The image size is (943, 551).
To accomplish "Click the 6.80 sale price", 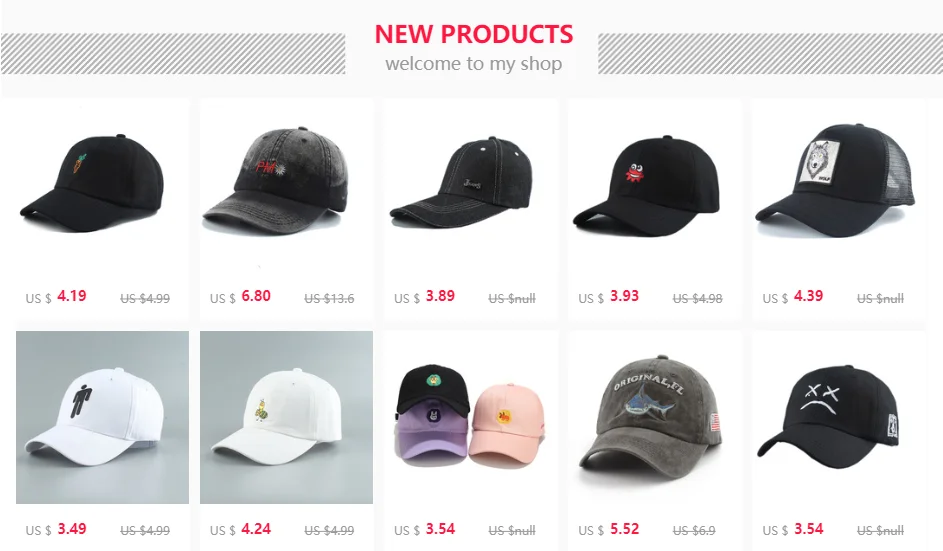I will [x=256, y=296].
